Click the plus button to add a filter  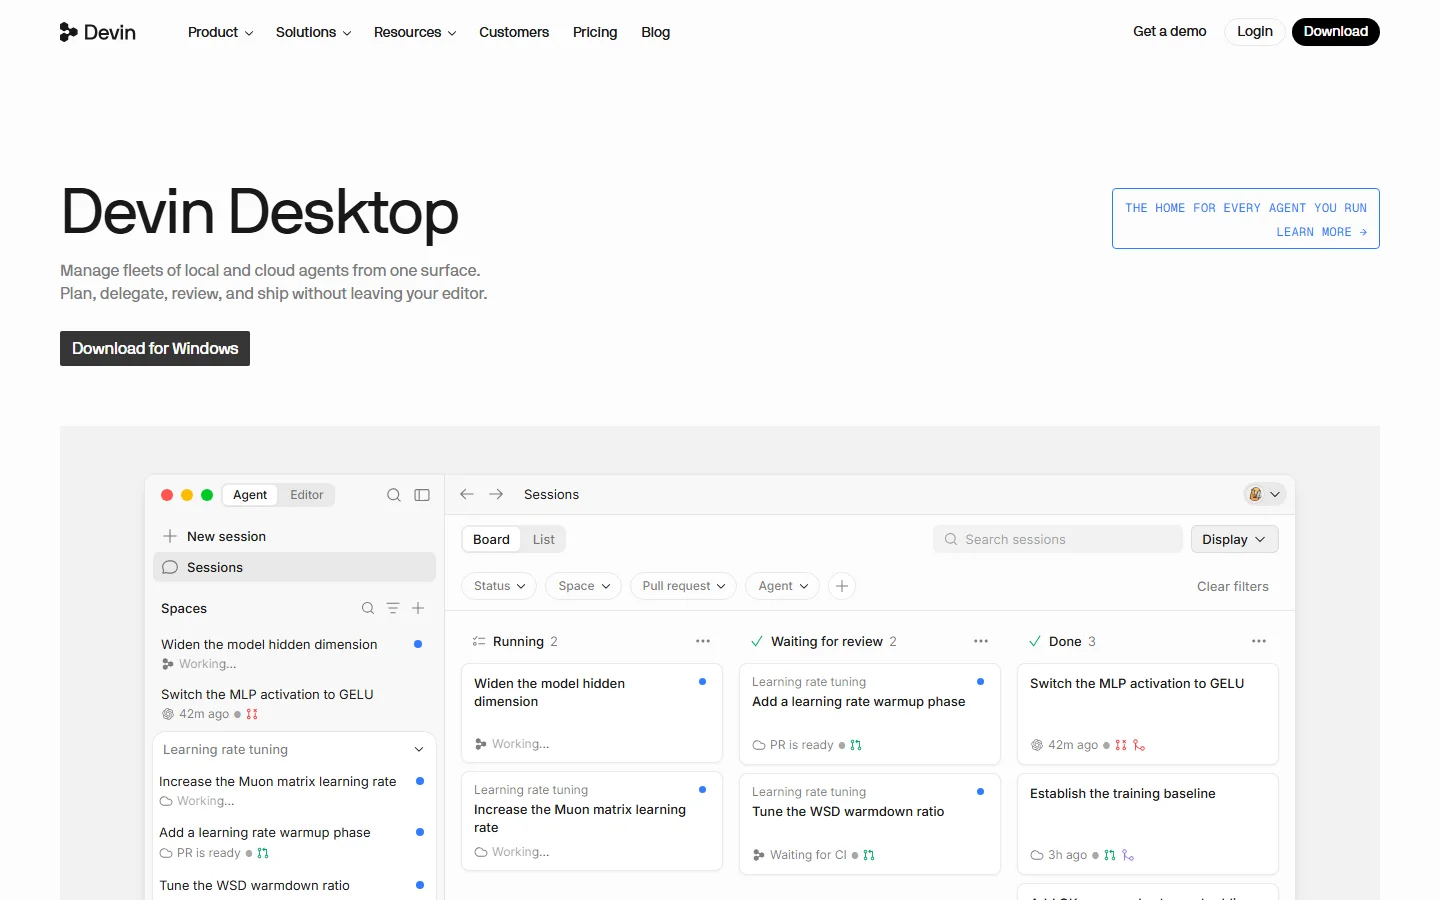click(x=842, y=586)
